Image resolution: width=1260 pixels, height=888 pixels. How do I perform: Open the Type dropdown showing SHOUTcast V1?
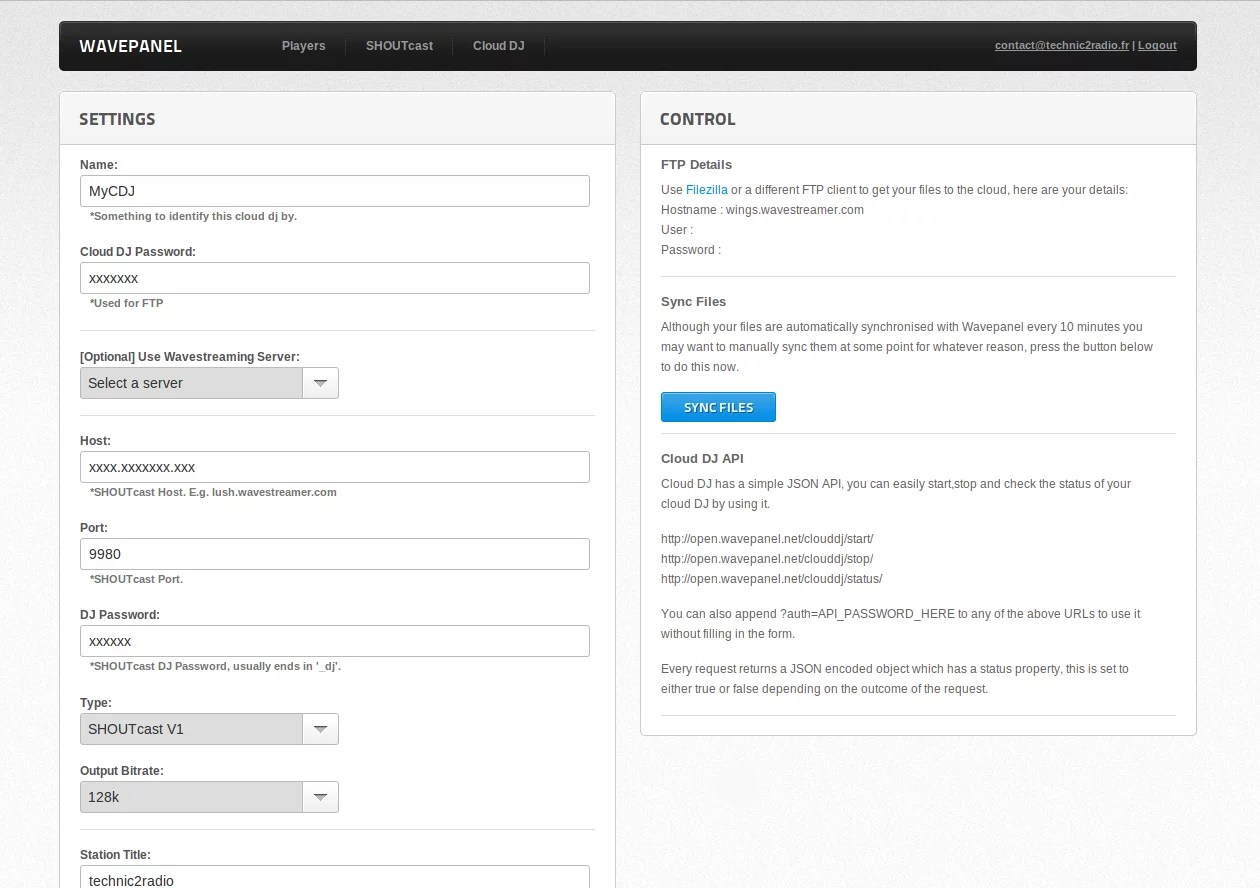[191, 729]
